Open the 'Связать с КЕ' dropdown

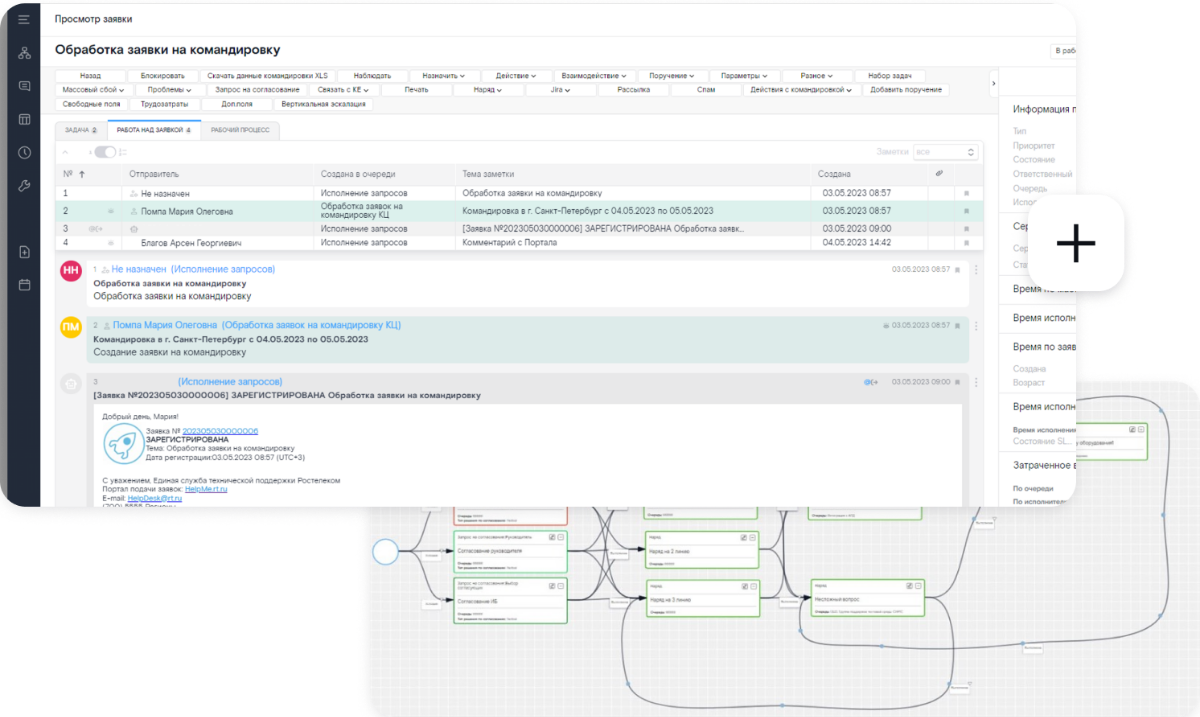[x=344, y=90]
